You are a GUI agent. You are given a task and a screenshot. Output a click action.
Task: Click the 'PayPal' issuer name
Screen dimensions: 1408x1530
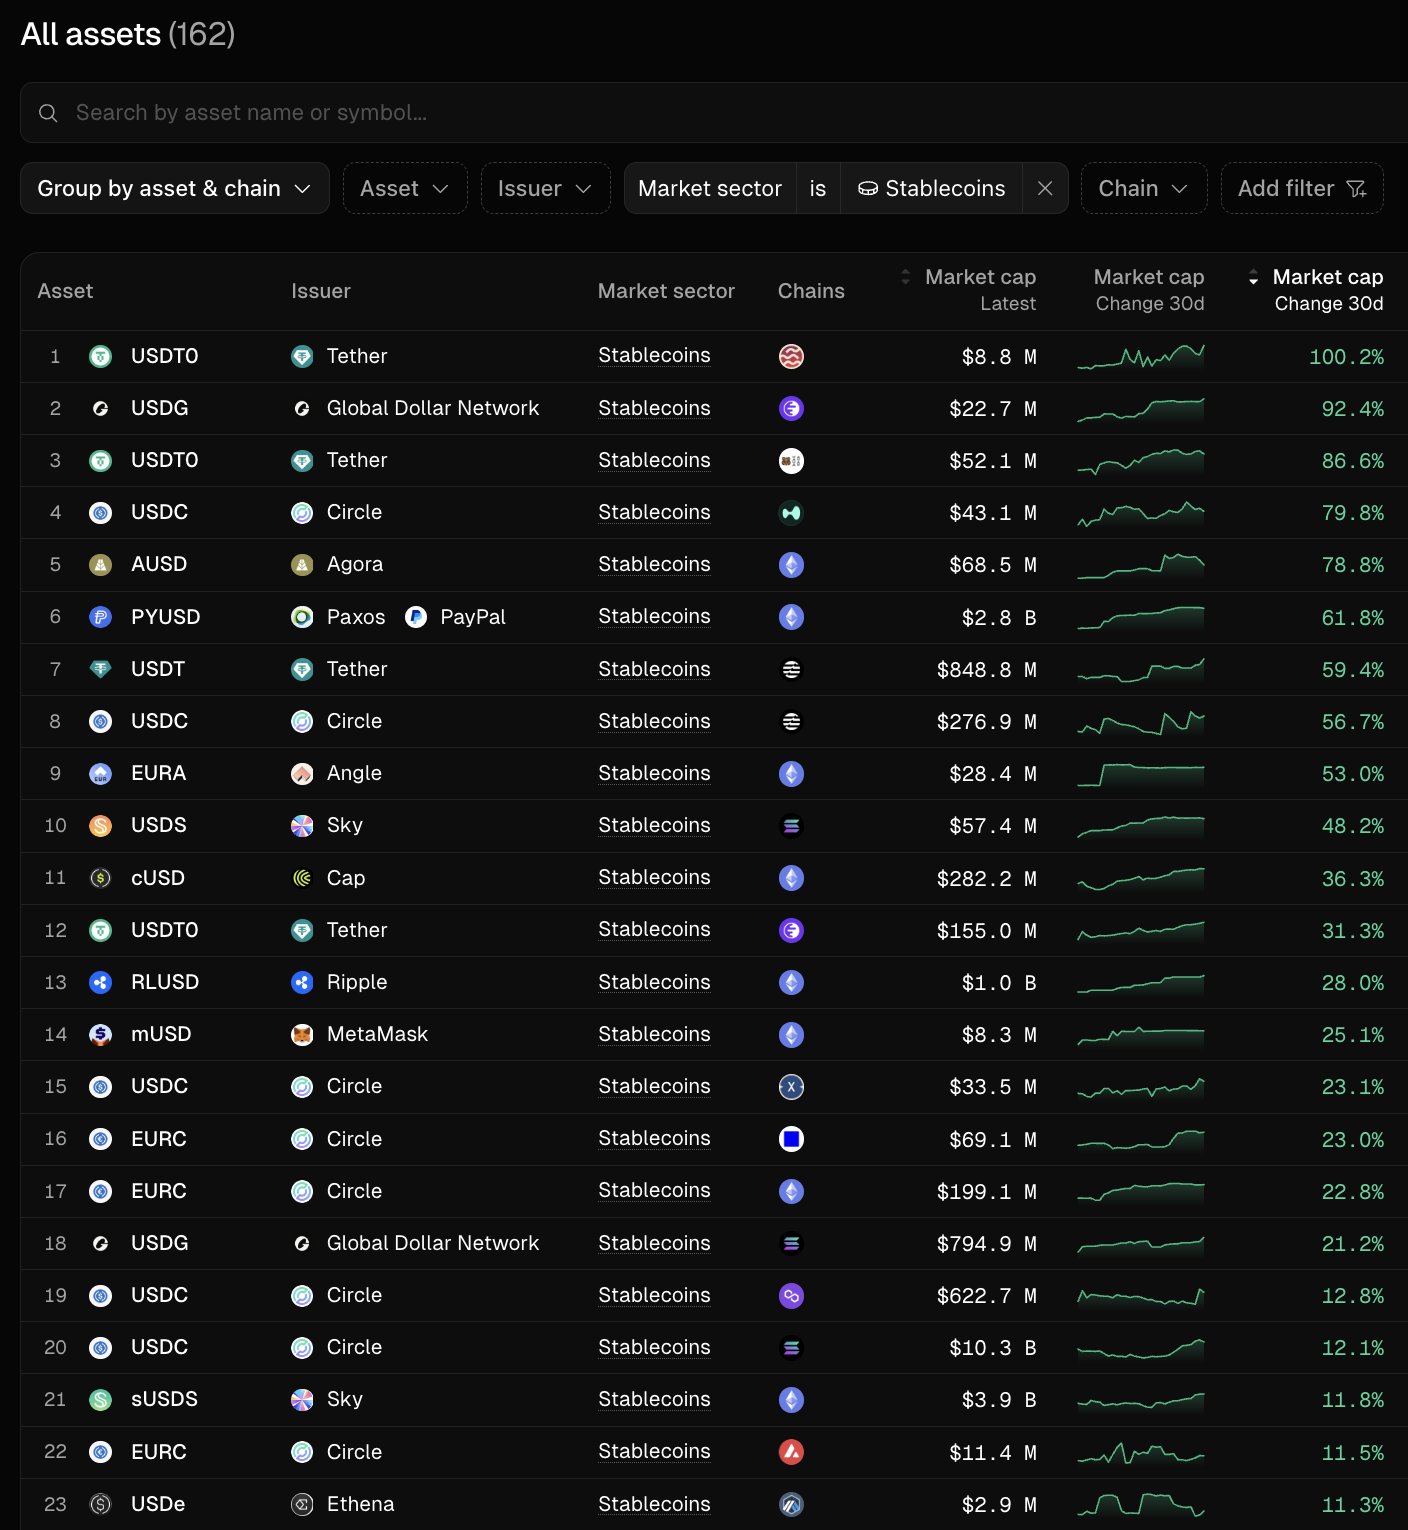473,617
